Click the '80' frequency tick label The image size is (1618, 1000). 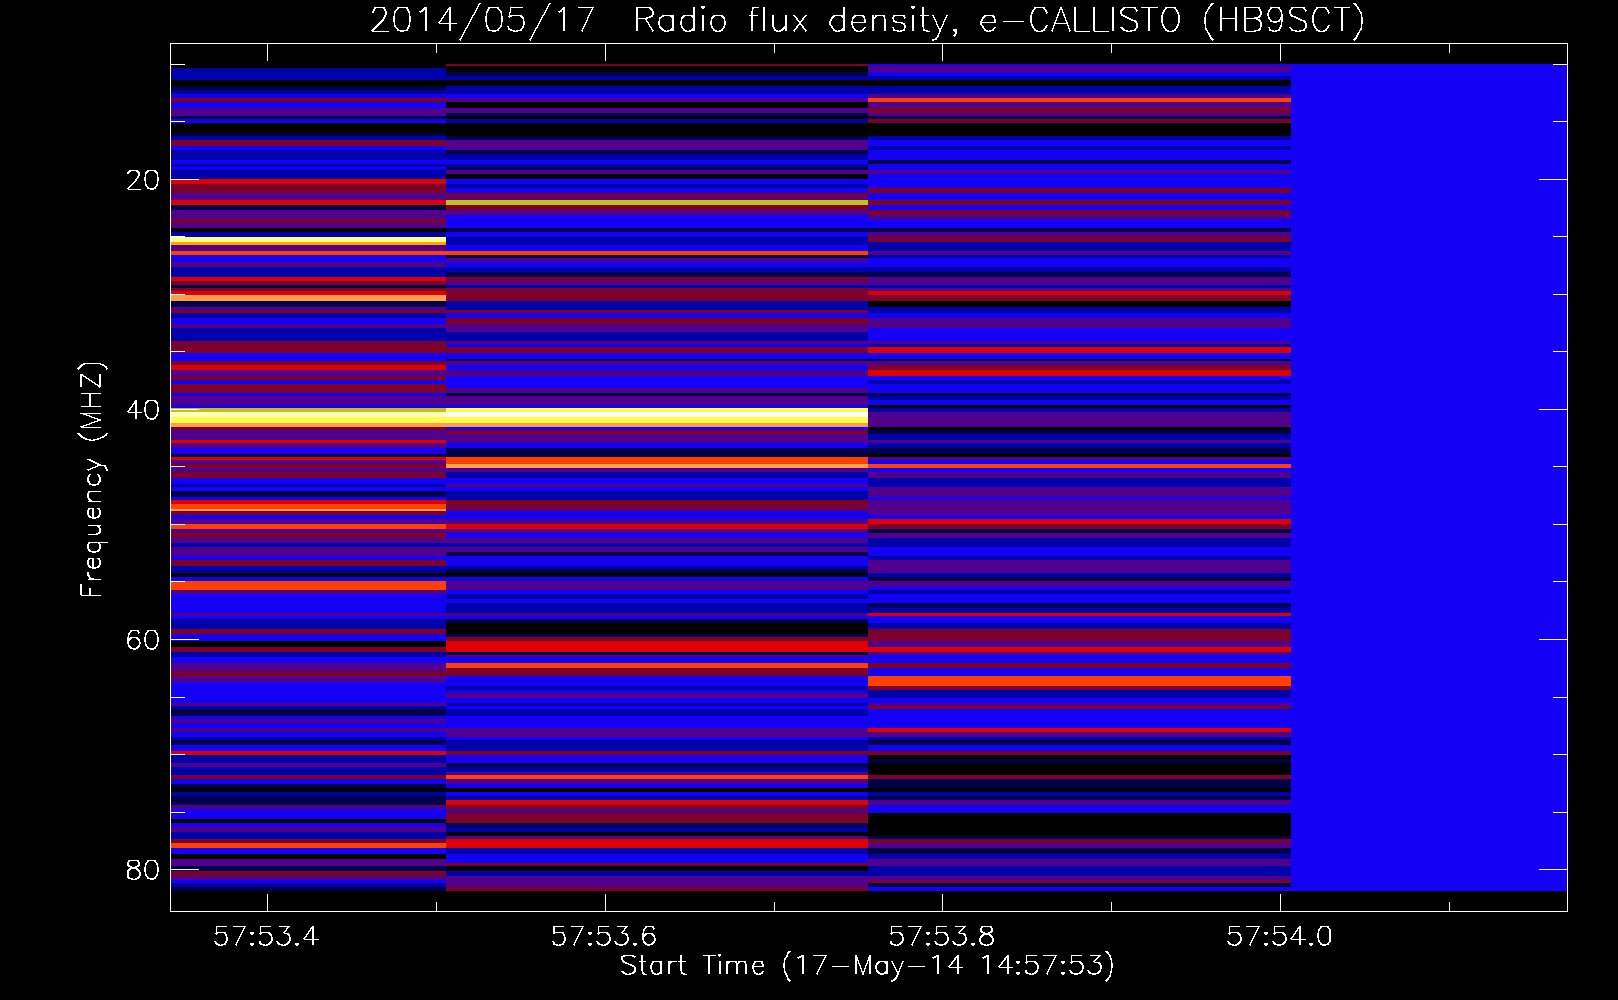[143, 870]
